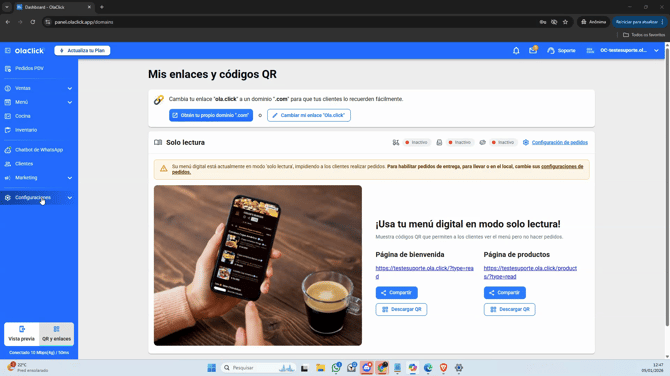Open WhatsApp from the taskbar
Image resolution: width=670 pixels, height=376 pixels.
tap(336, 367)
